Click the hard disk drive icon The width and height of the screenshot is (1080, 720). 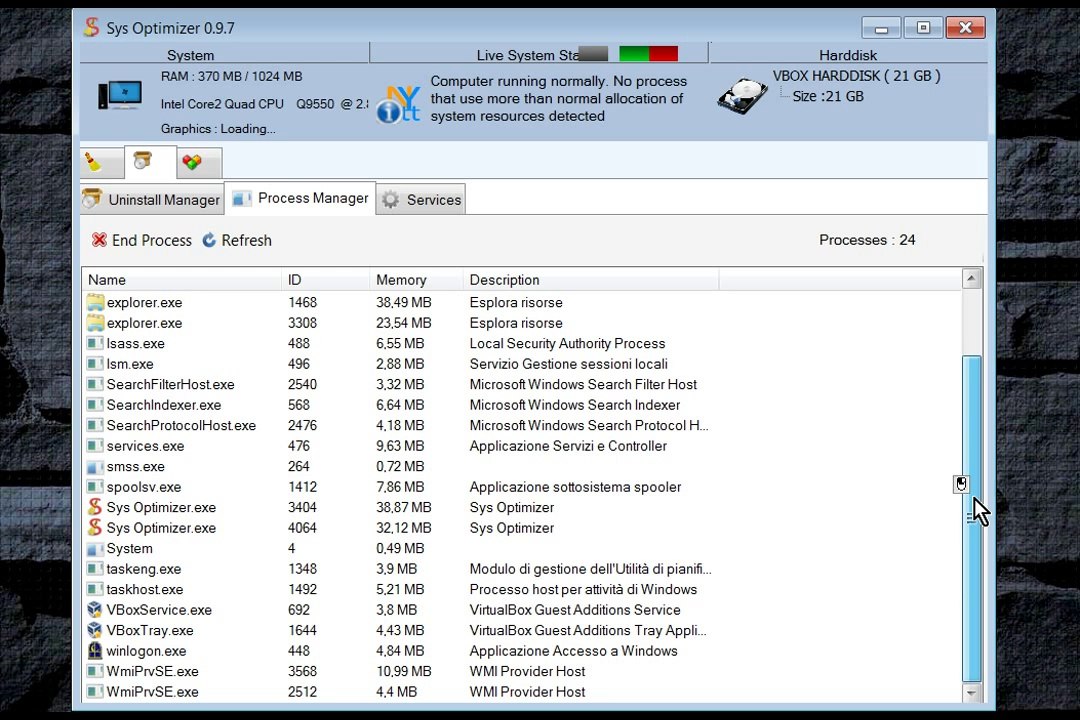pos(742,96)
